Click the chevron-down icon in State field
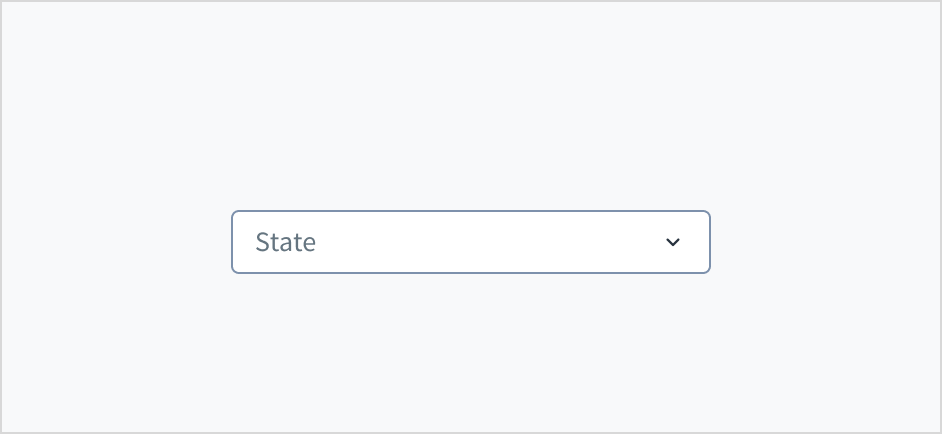This screenshot has width=942, height=434. tap(673, 242)
